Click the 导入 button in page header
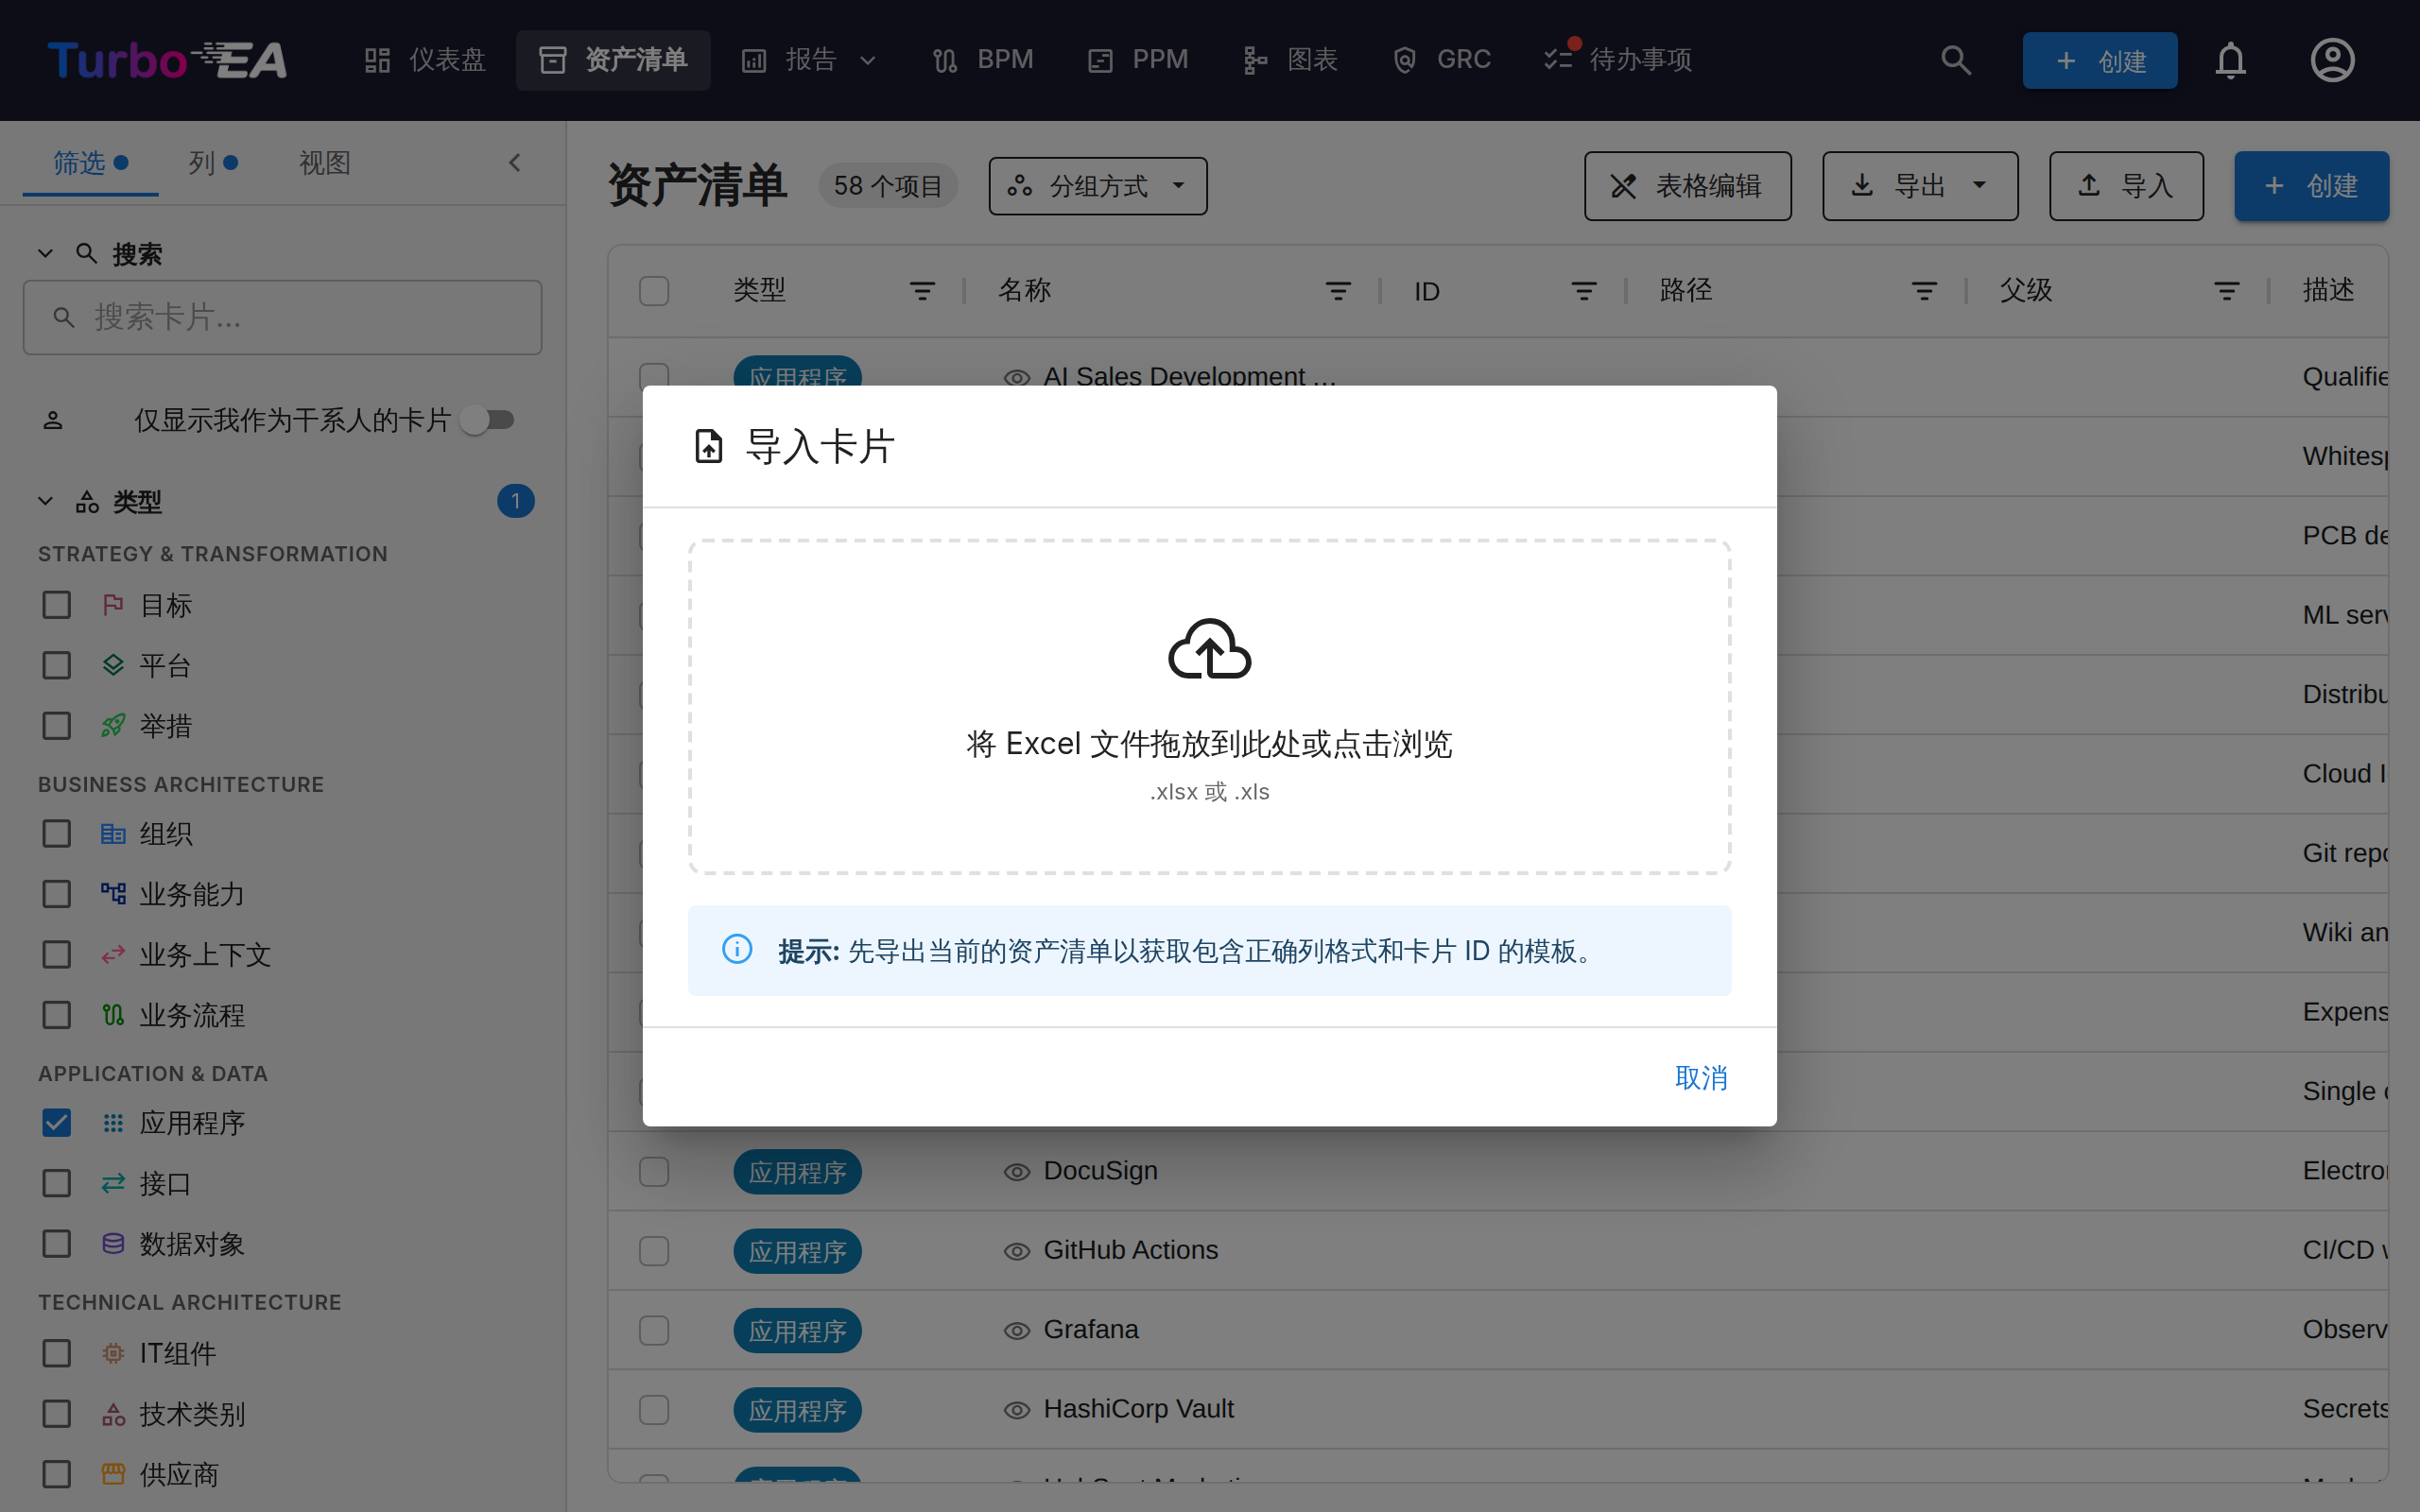This screenshot has width=2420, height=1512. [2126, 186]
